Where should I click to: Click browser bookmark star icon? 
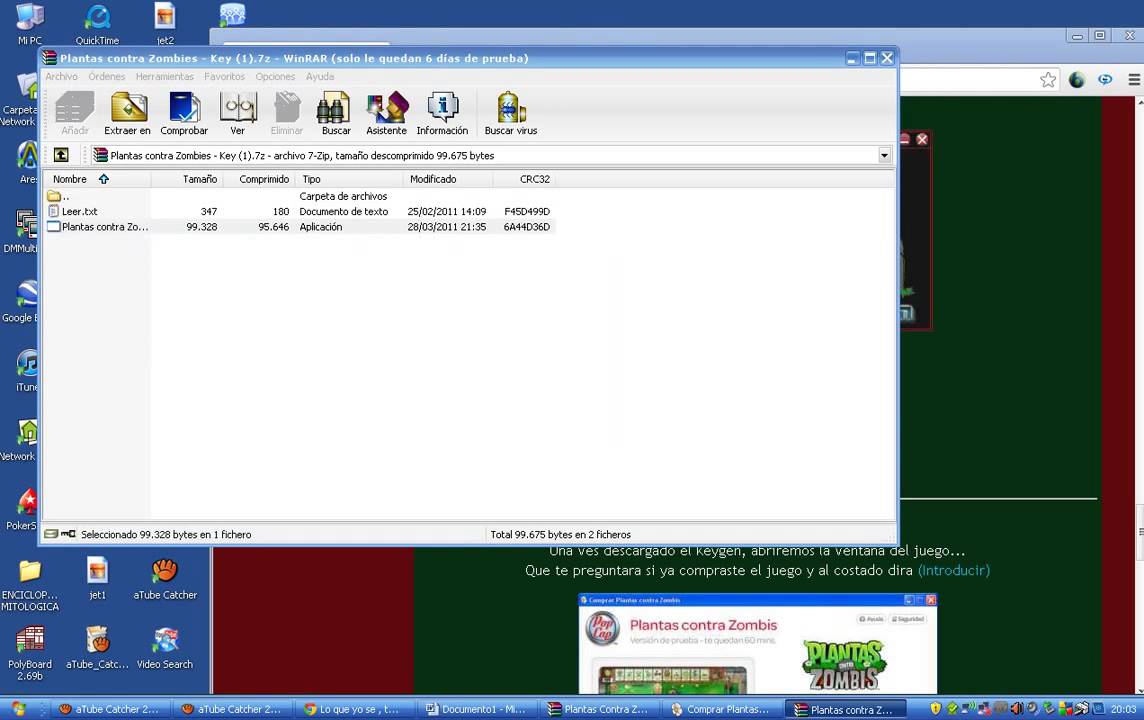coord(1048,80)
